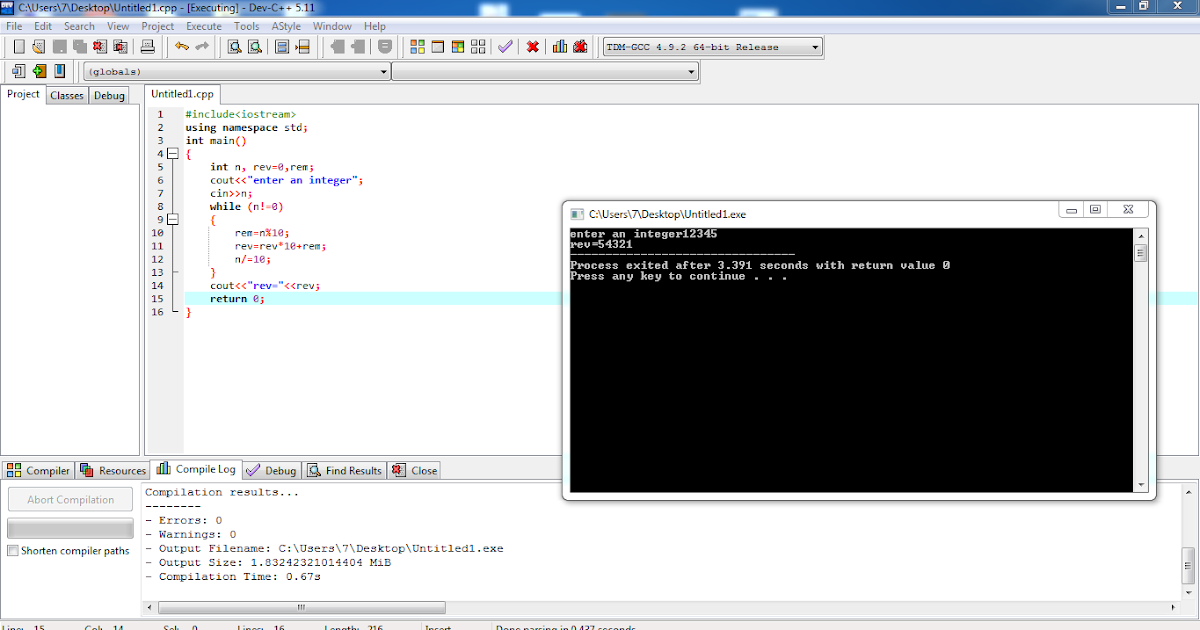This screenshot has height=630, width=1200.
Task: Switch to the Find Results panel
Action: coord(344,470)
